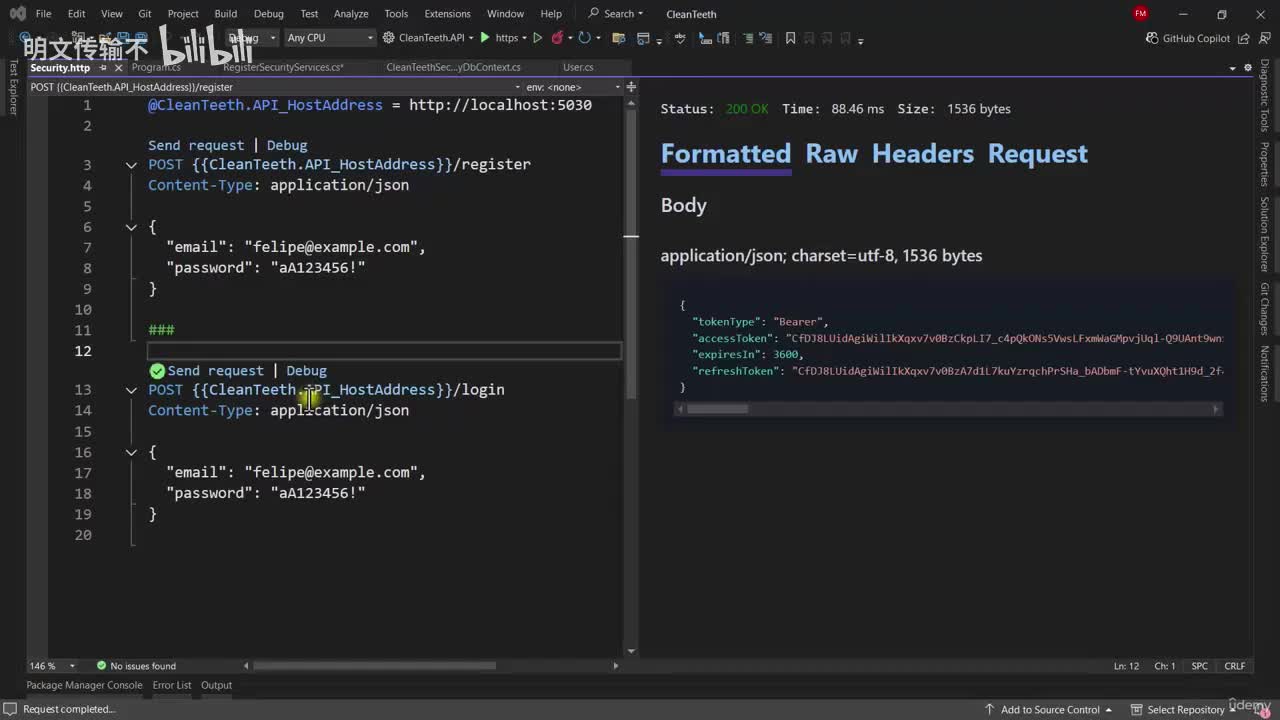This screenshot has height=720, width=1280.
Task: Click Debug link above register POST
Action: 287,145
